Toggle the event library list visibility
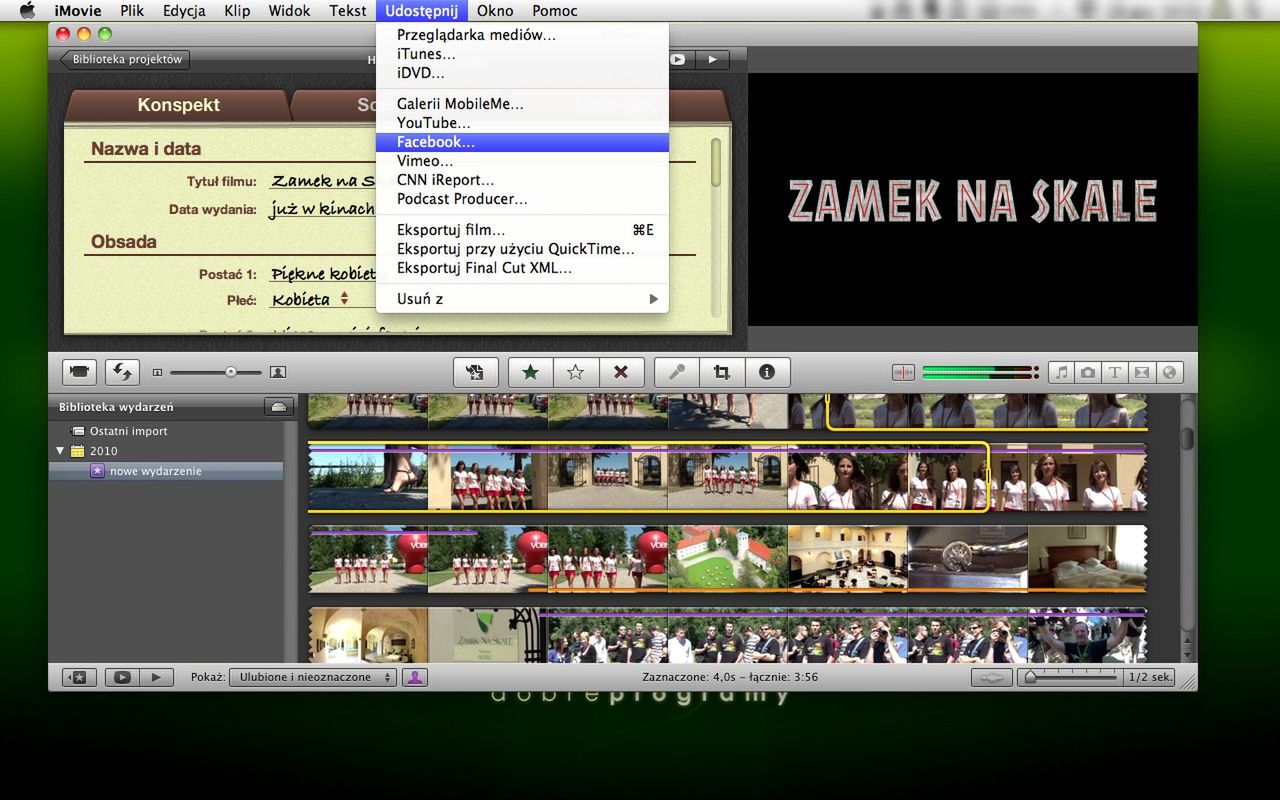This screenshot has height=800, width=1280. click(x=79, y=677)
